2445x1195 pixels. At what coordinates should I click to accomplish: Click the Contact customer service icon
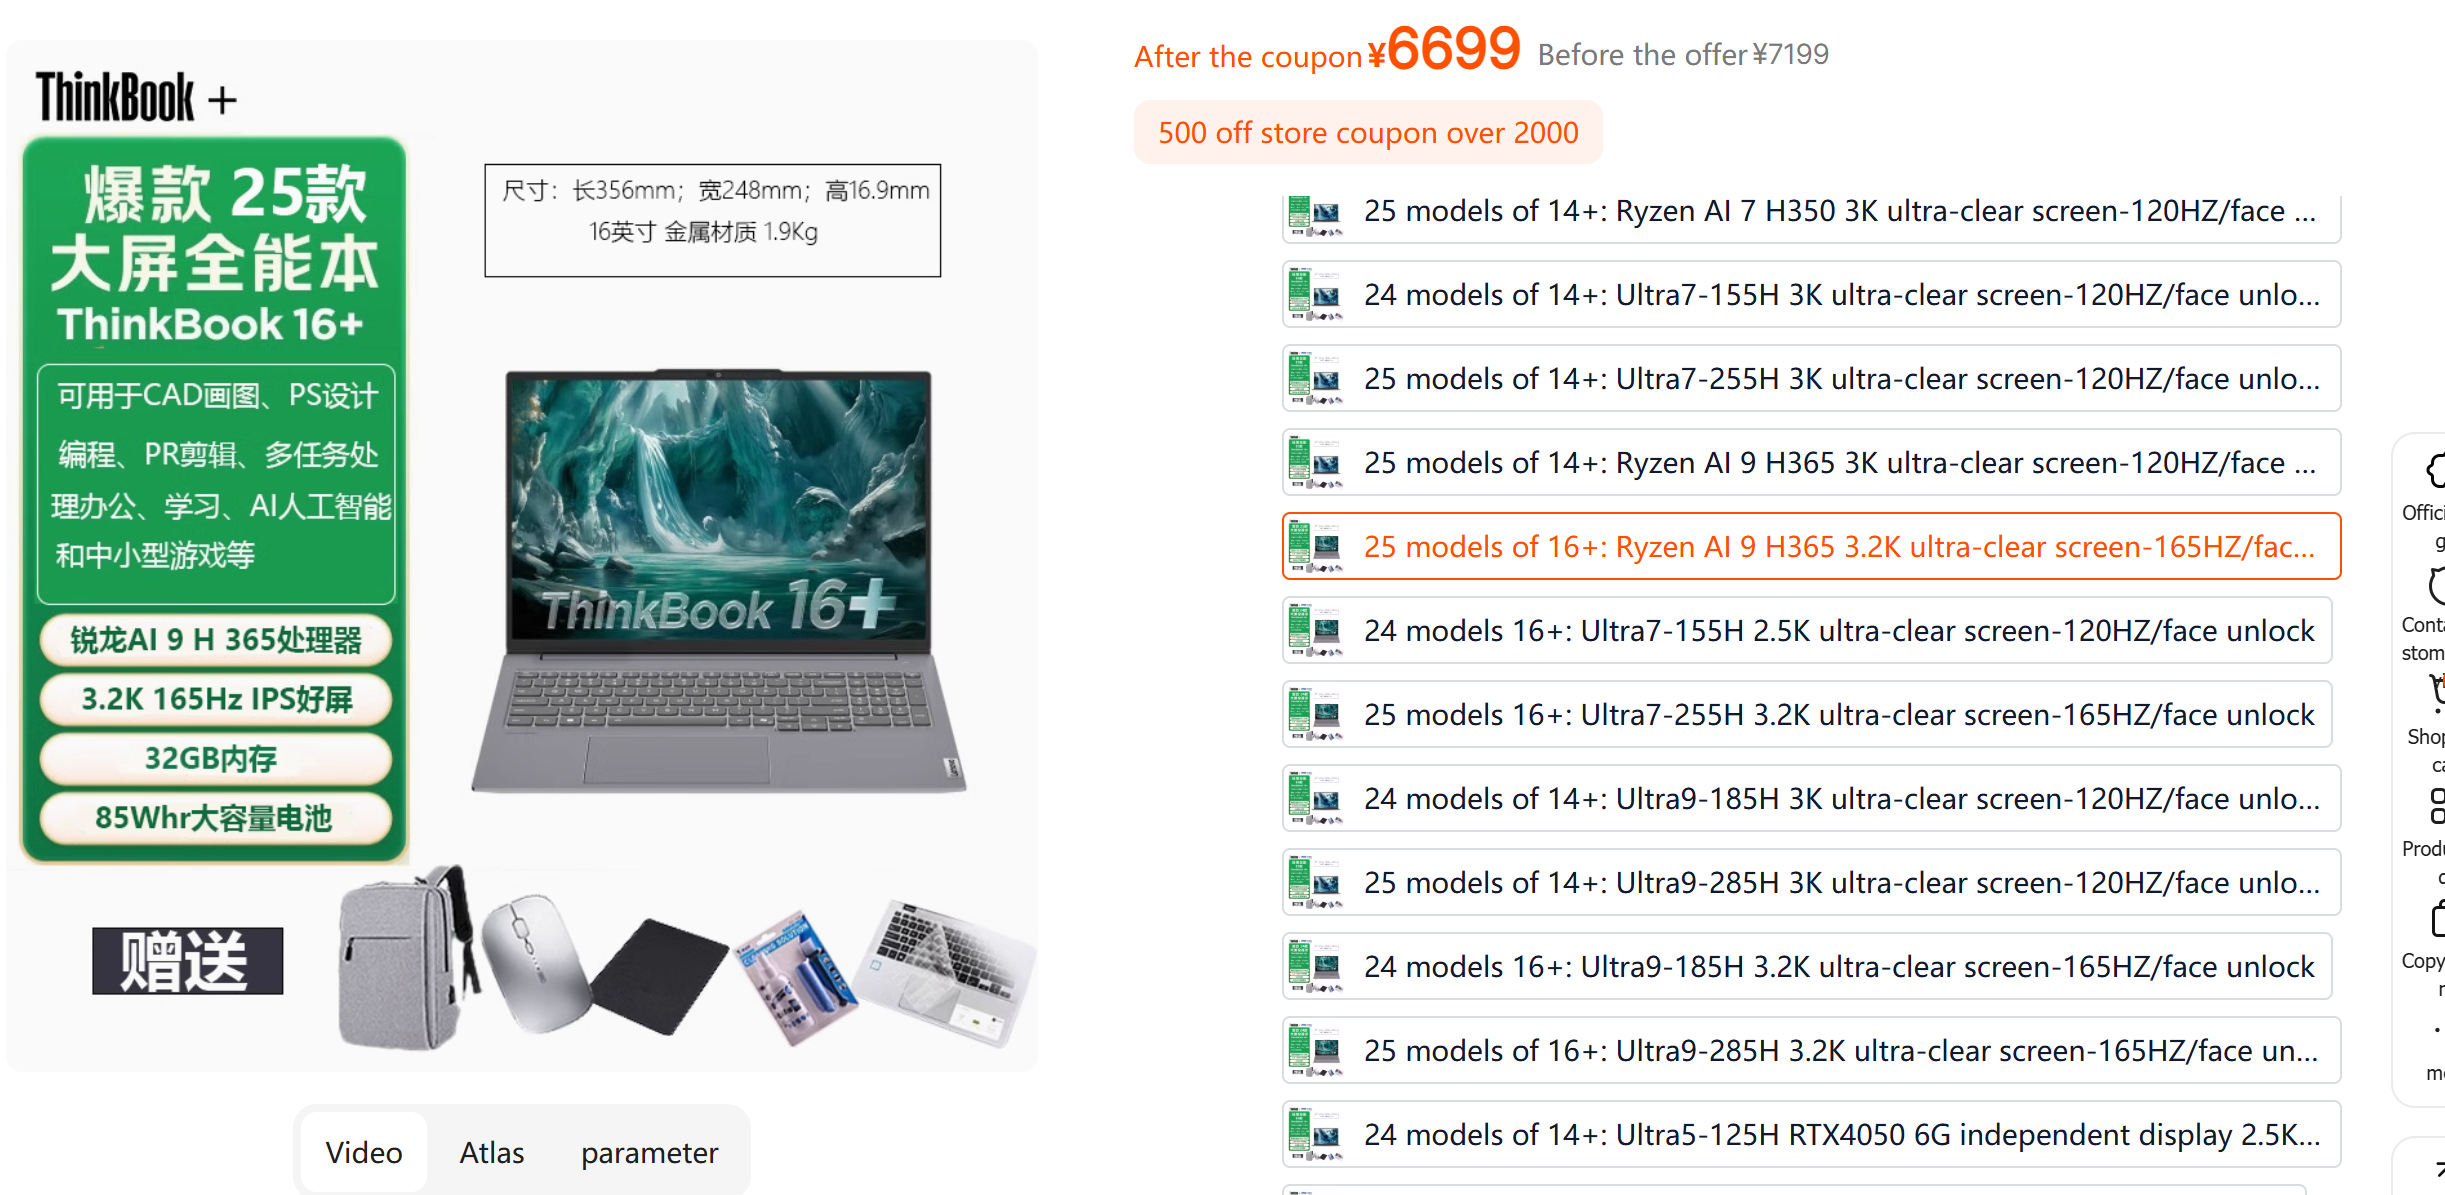(2434, 585)
